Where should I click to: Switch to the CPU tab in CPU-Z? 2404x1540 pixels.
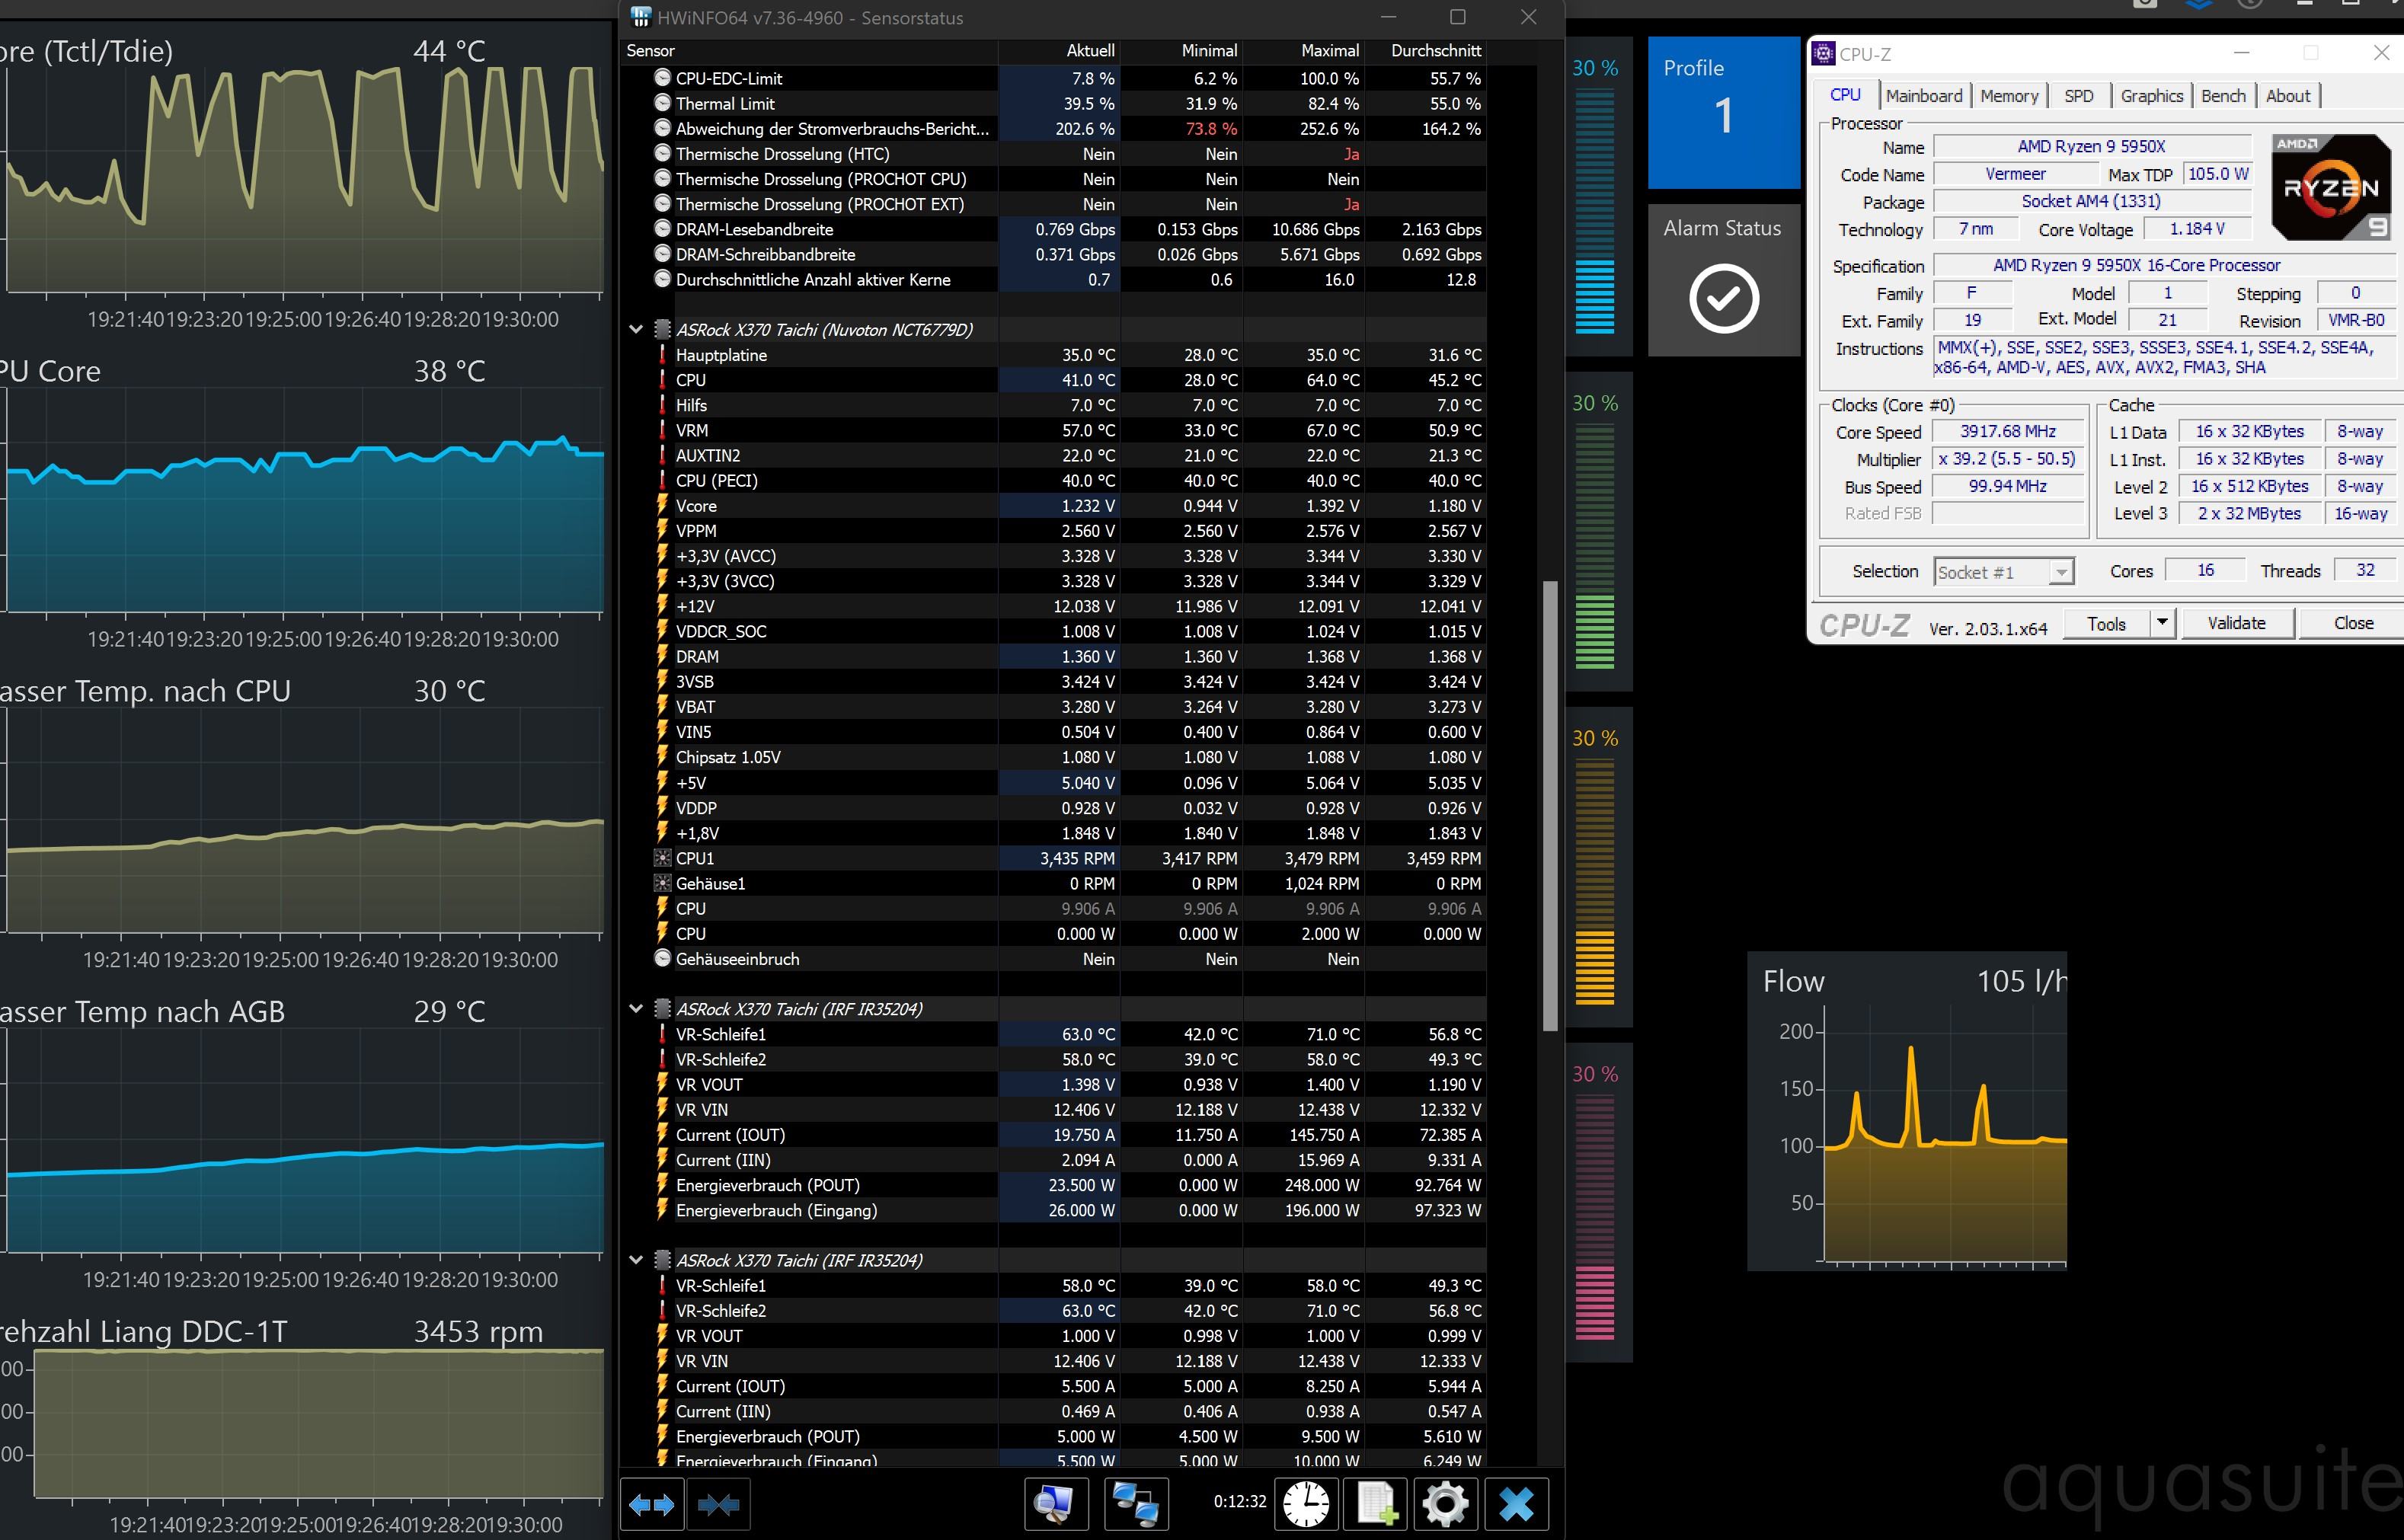point(1845,95)
